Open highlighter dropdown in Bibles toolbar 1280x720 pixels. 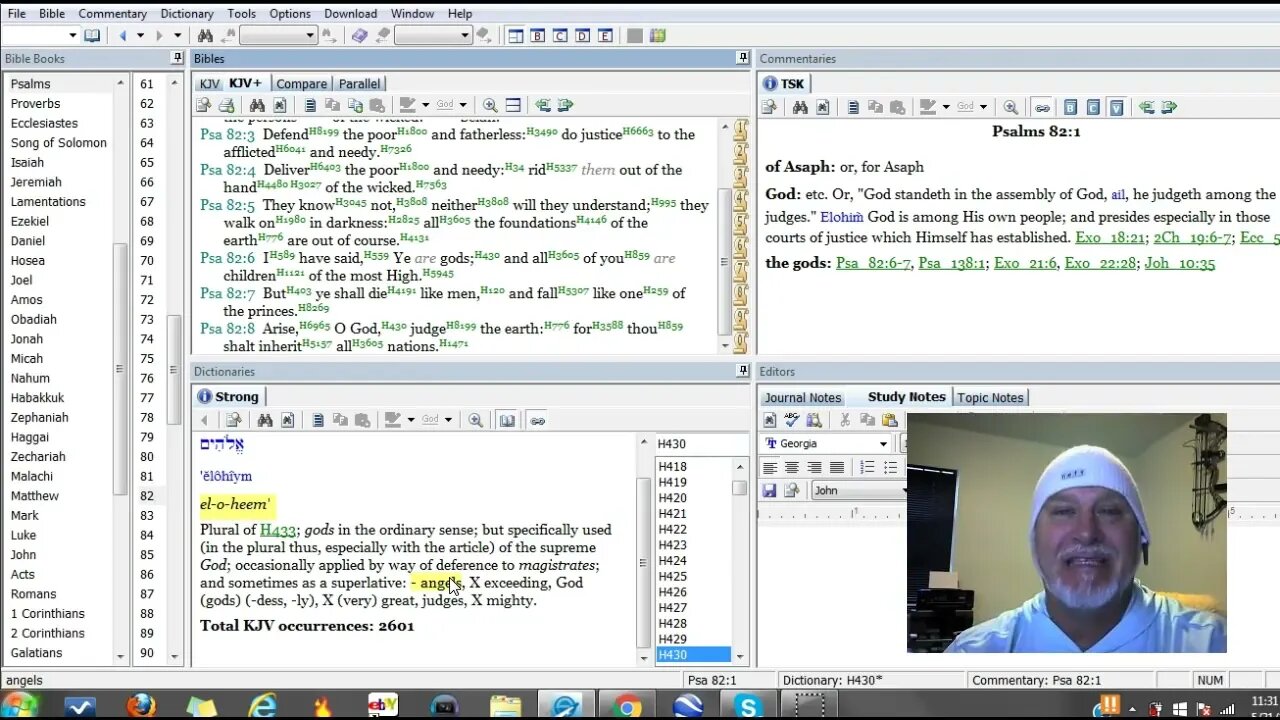(x=426, y=105)
